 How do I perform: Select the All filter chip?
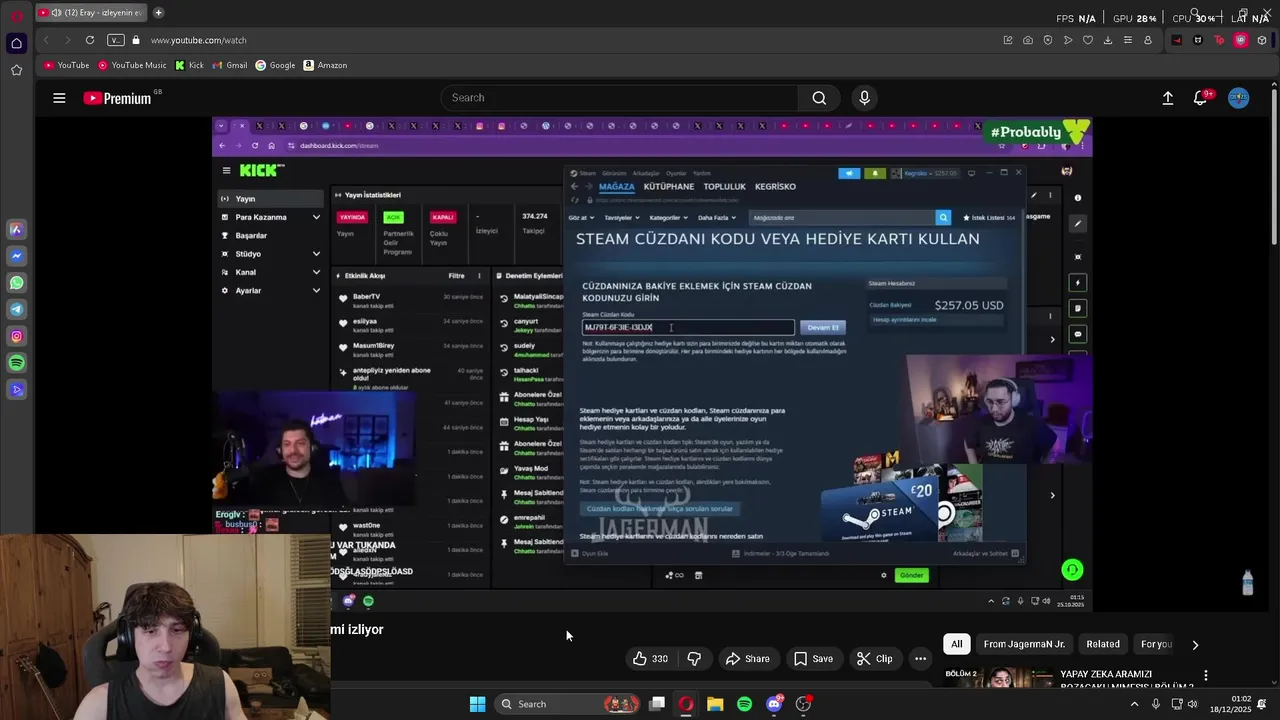point(957,644)
